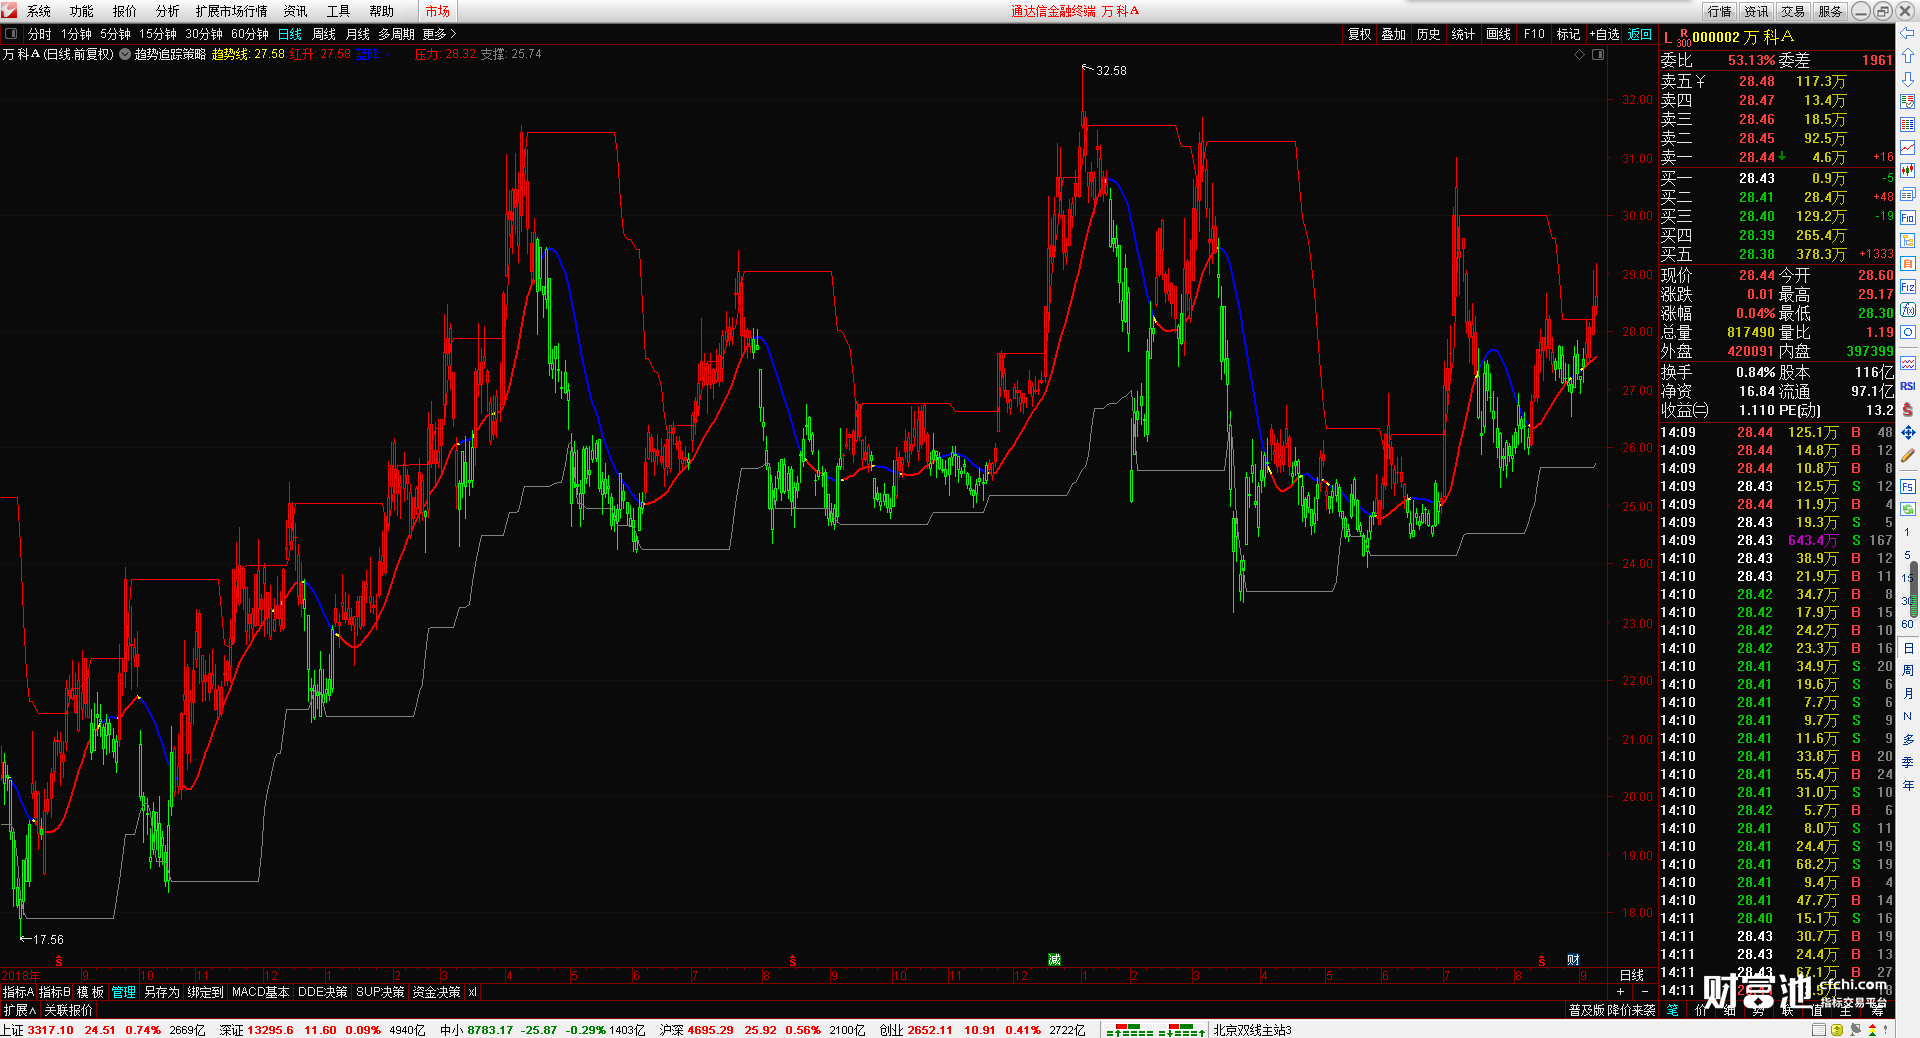This screenshot has height=1038, width=1920.
Task: Open the 扩展市场行情 menu
Action: [232, 11]
